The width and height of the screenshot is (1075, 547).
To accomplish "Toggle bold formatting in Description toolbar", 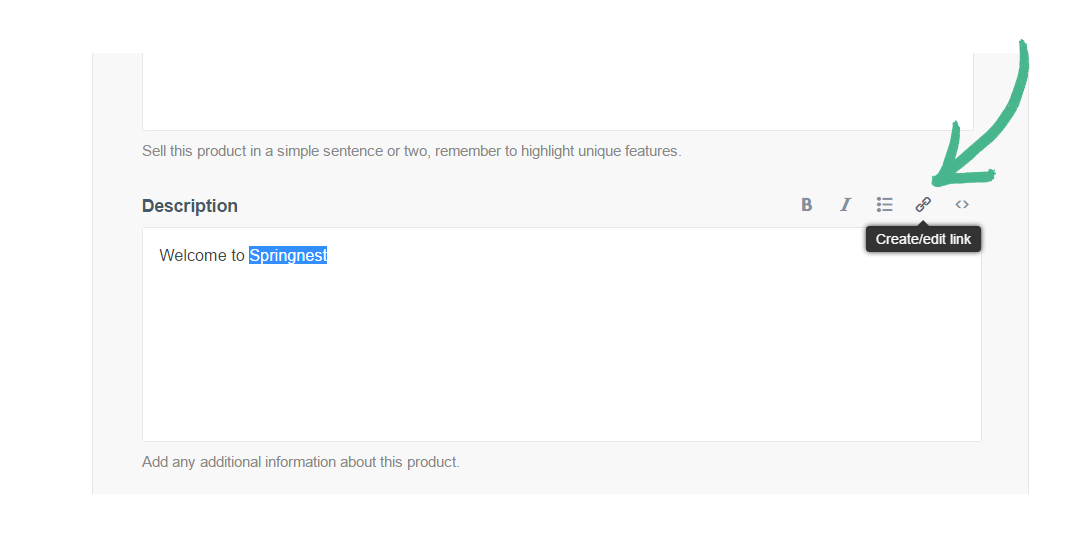I will [807, 205].
